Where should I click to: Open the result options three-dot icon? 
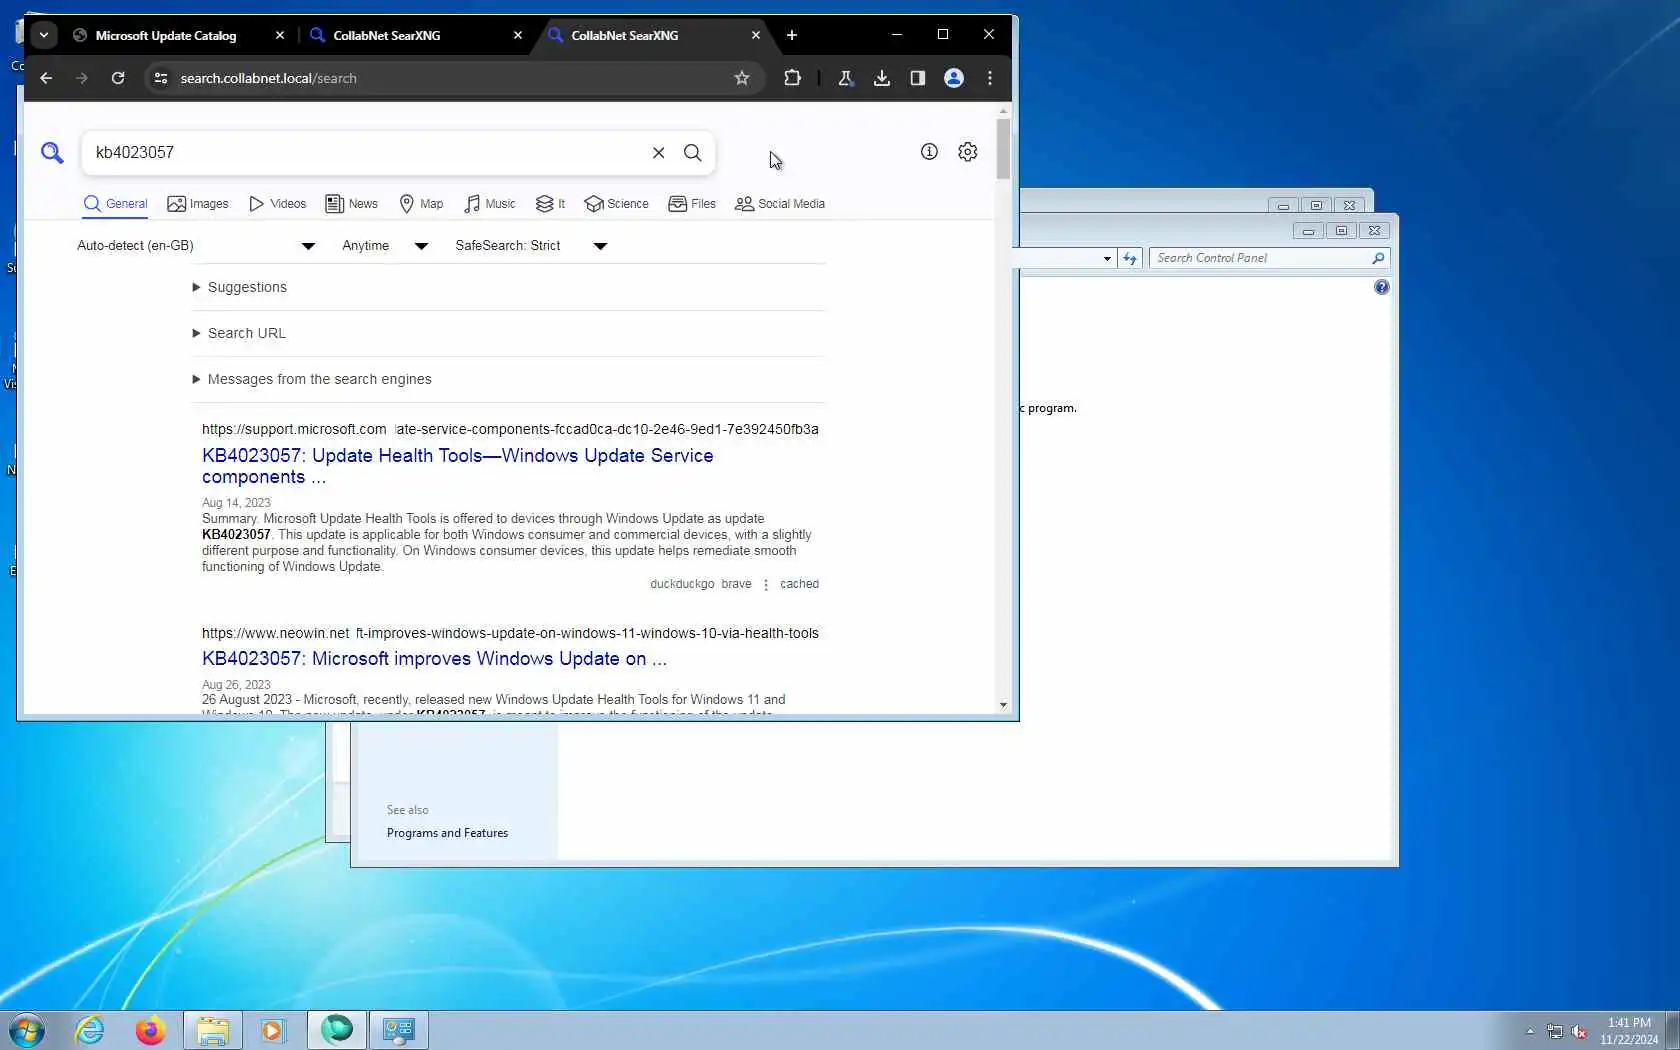766,585
